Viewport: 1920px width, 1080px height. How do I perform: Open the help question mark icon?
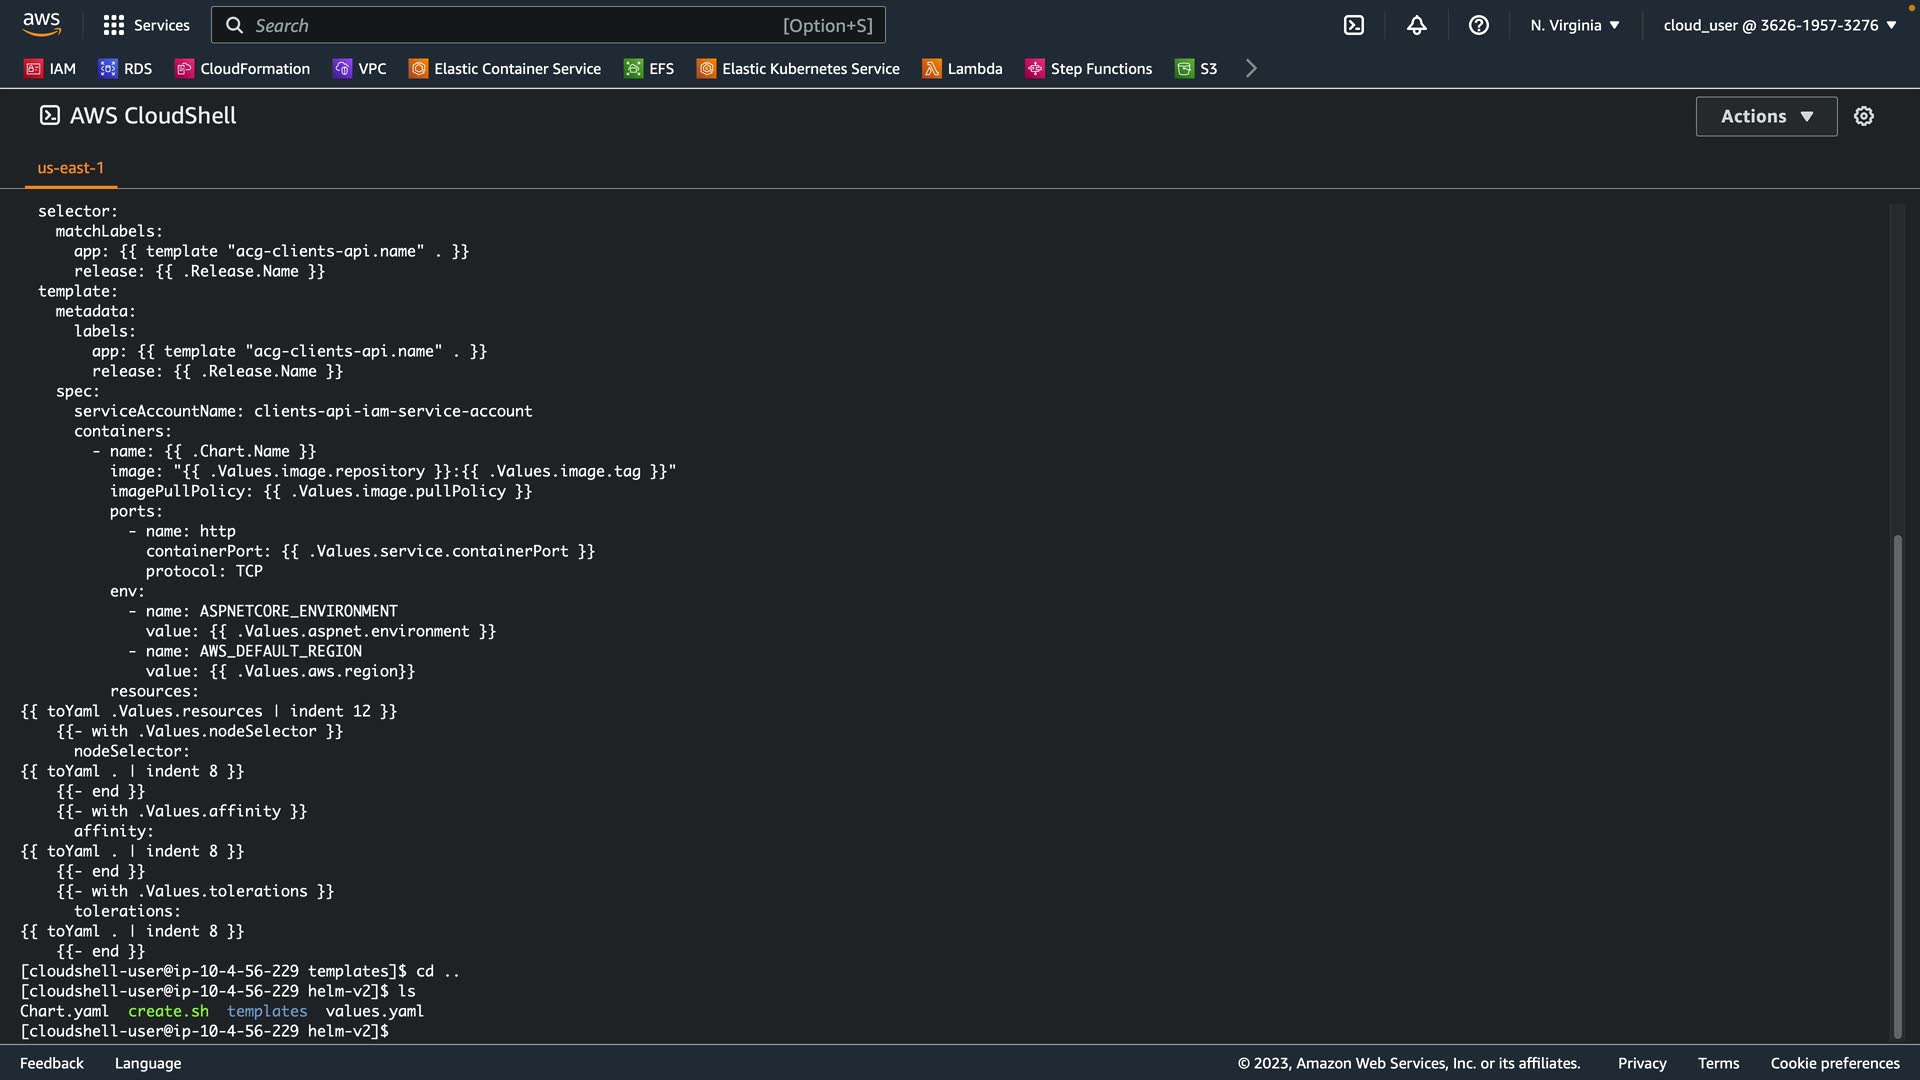point(1478,25)
